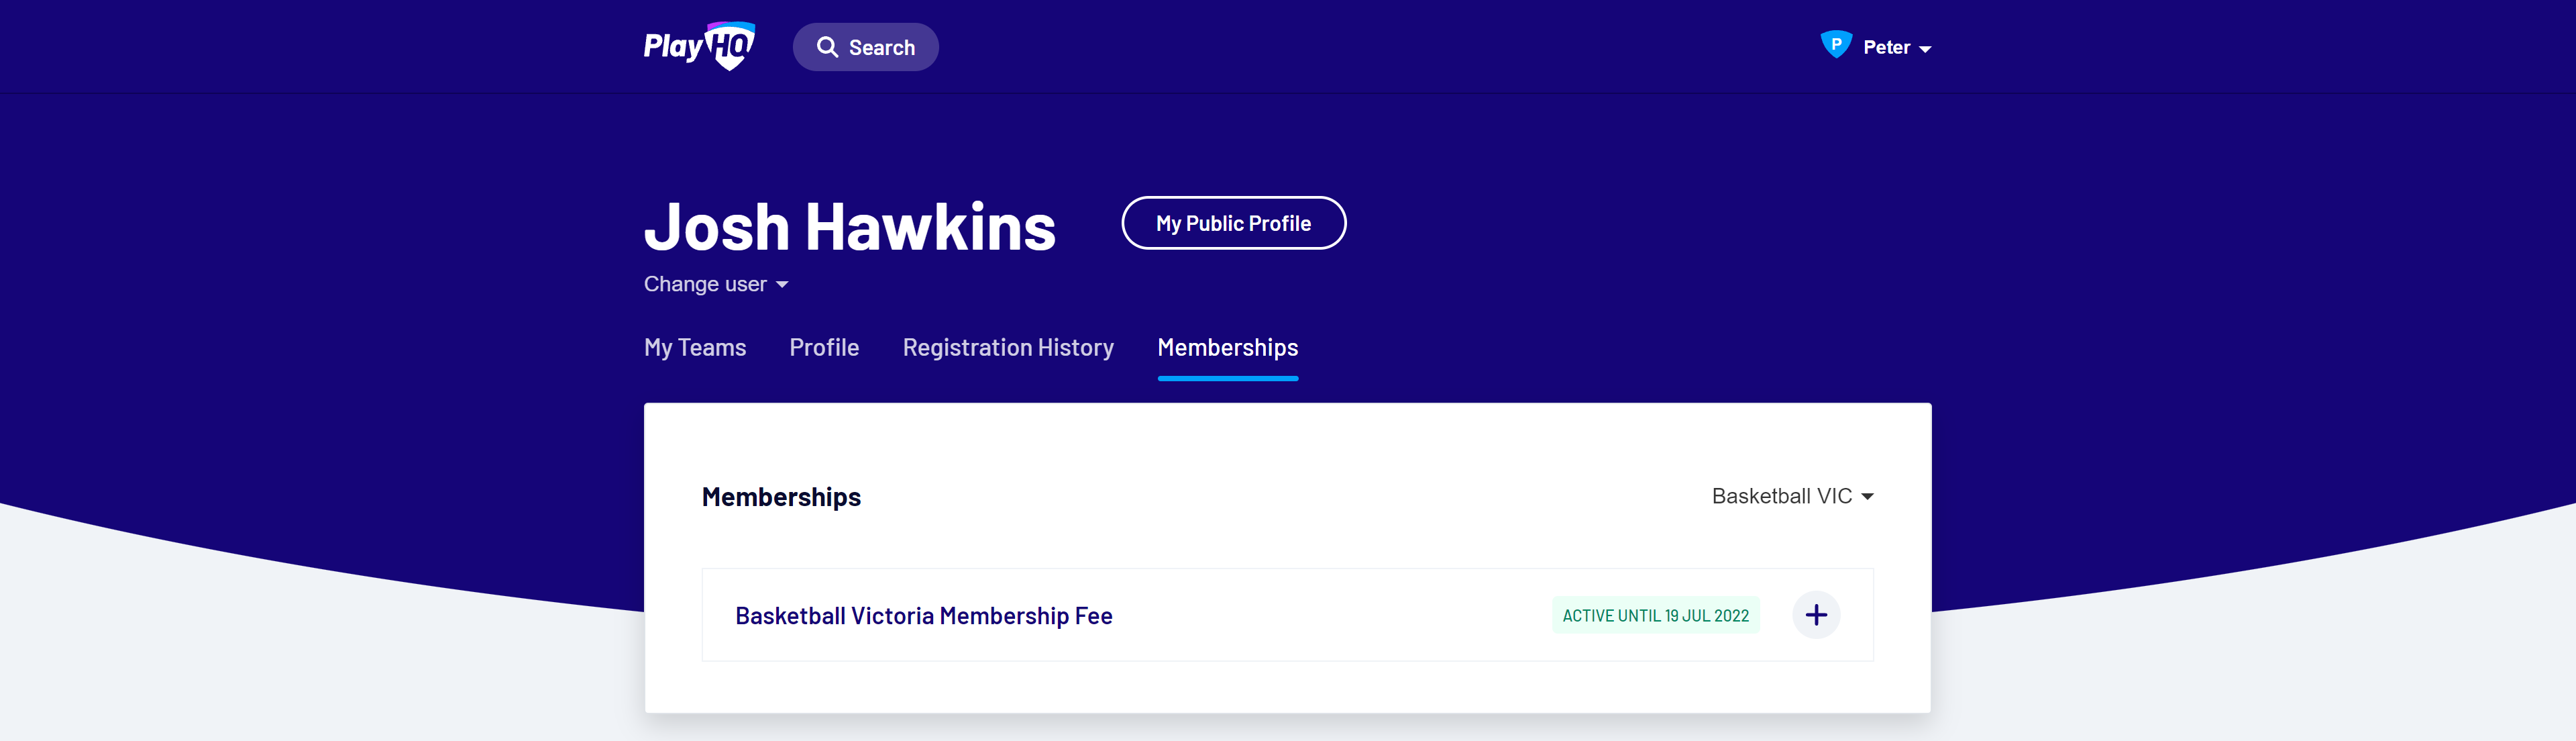
Task: Activate the Search button
Action: (866, 46)
